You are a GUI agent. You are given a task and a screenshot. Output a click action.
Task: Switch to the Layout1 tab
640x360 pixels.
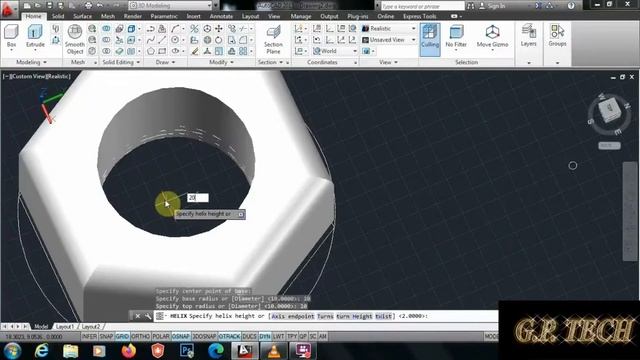[x=64, y=327]
